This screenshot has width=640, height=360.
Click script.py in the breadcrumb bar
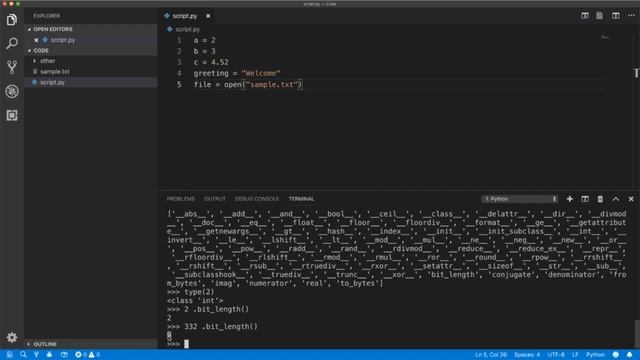pyautogui.click(x=187, y=29)
